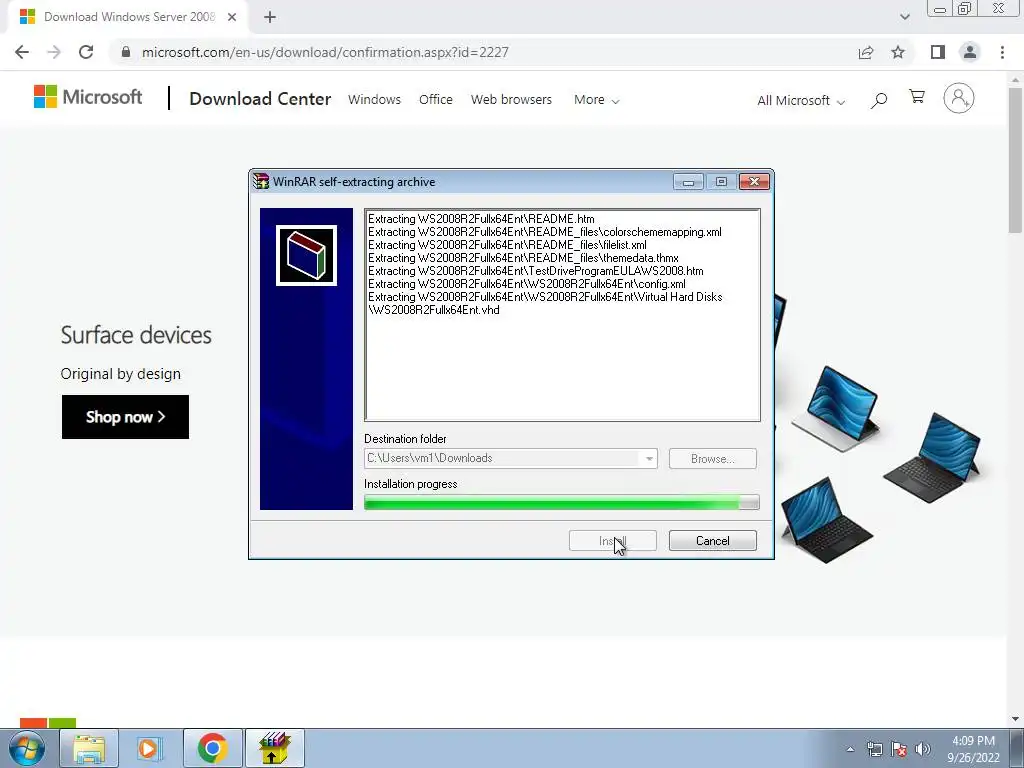This screenshot has width=1024, height=768.
Task: Click the 'TestDriveProgramEULAWS2008.htm' line
Action: [x=536, y=271]
